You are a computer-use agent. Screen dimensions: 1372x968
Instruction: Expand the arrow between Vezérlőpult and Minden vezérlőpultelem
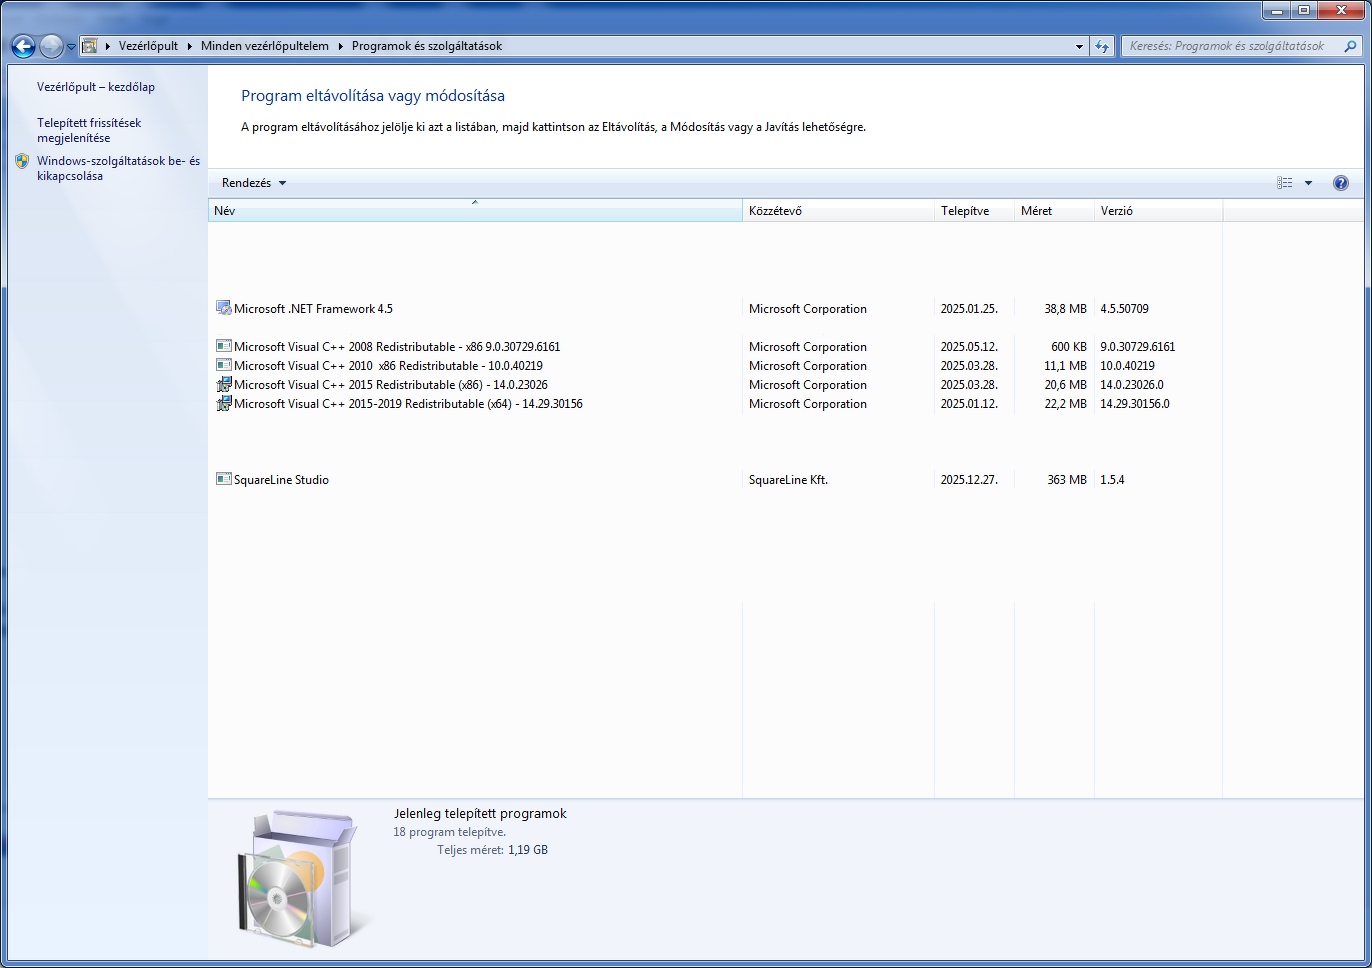click(190, 46)
